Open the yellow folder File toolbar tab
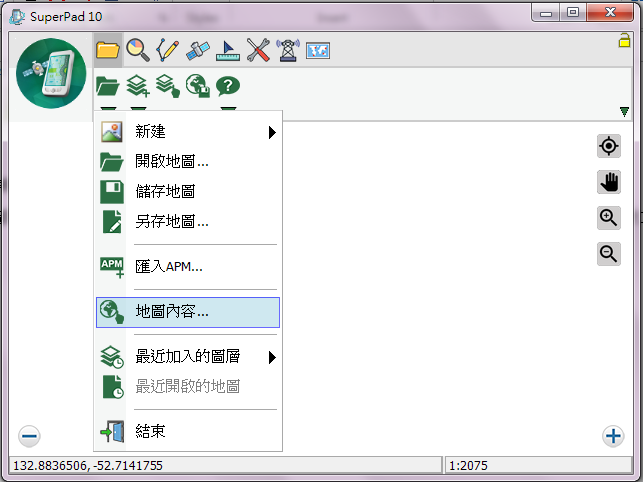Image resolution: width=643 pixels, height=482 pixels. click(x=107, y=50)
